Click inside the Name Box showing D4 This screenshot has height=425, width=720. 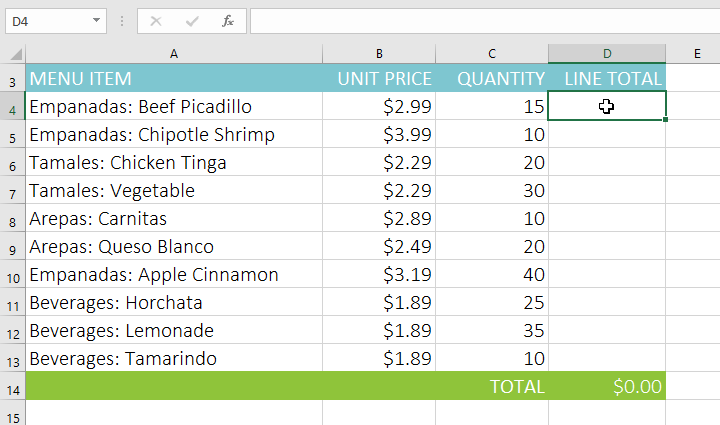45,20
